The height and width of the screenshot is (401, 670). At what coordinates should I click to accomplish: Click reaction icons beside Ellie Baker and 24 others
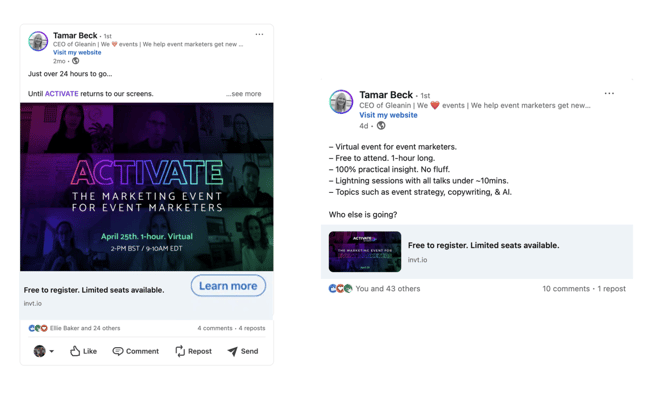coord(38,328)
